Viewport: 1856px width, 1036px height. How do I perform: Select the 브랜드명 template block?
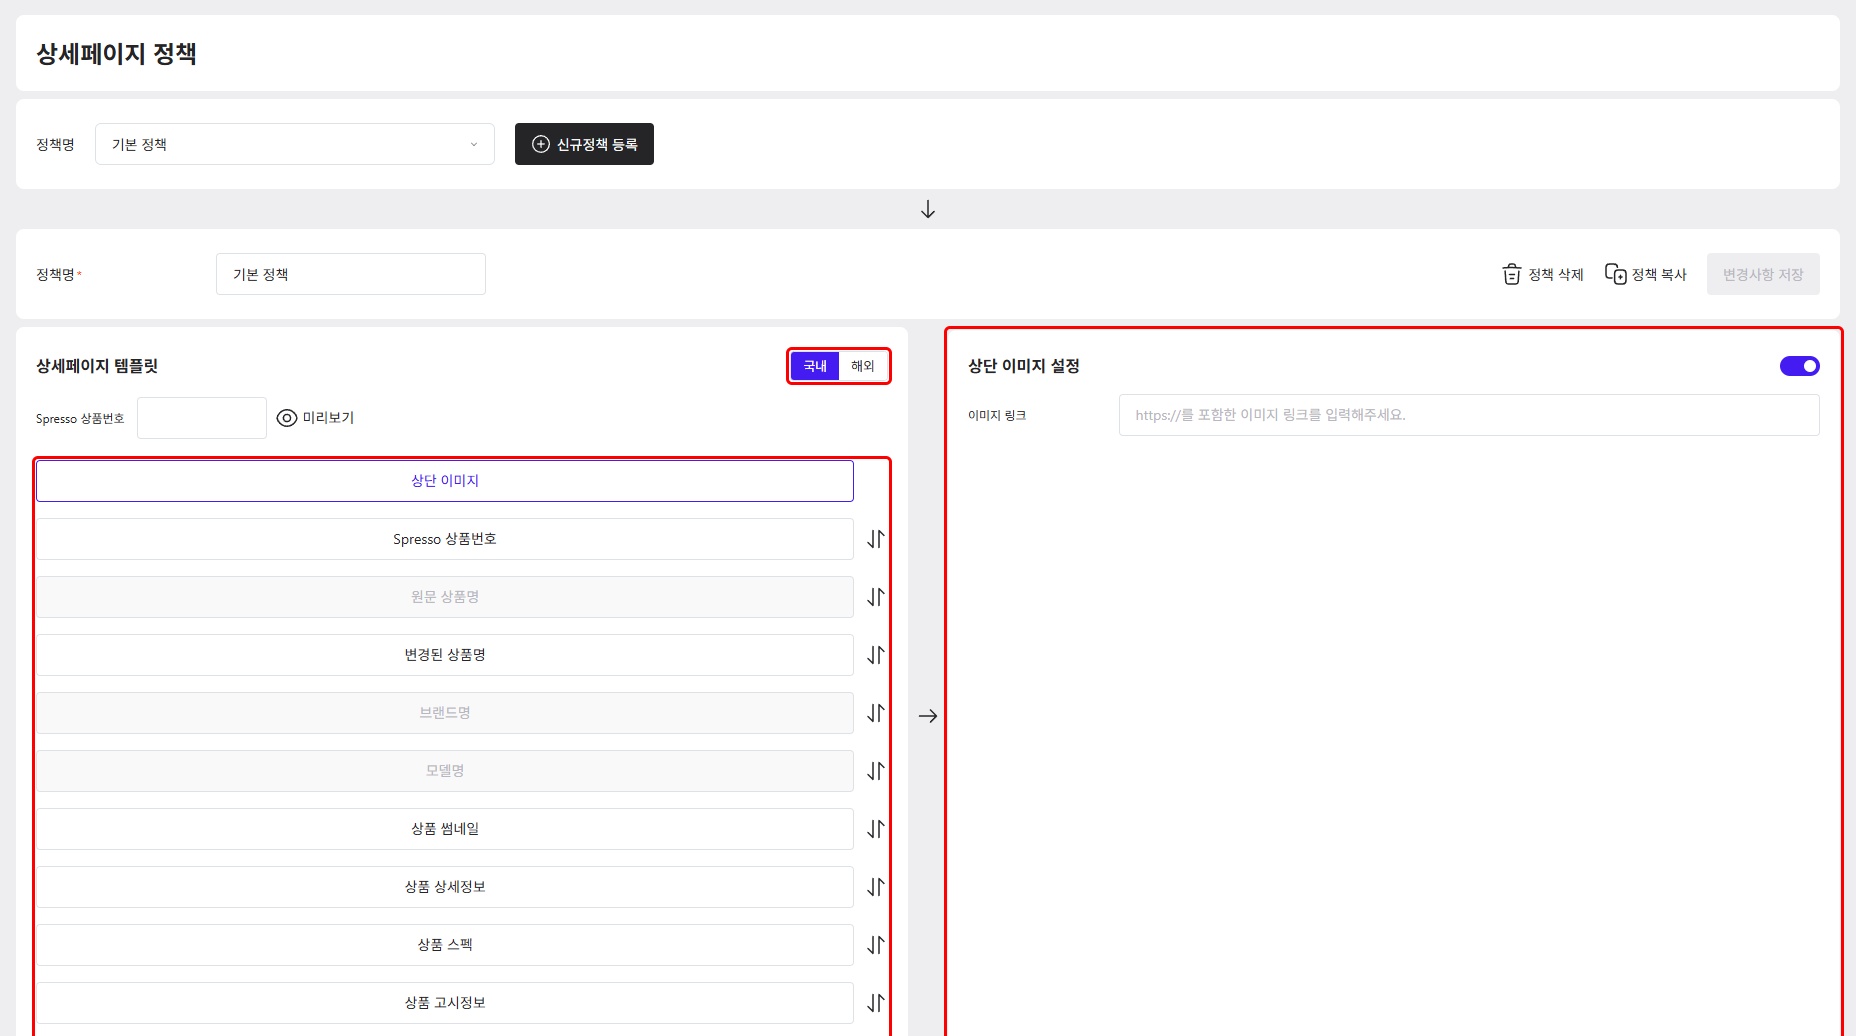pyautogui.click(x=445, y=713)
